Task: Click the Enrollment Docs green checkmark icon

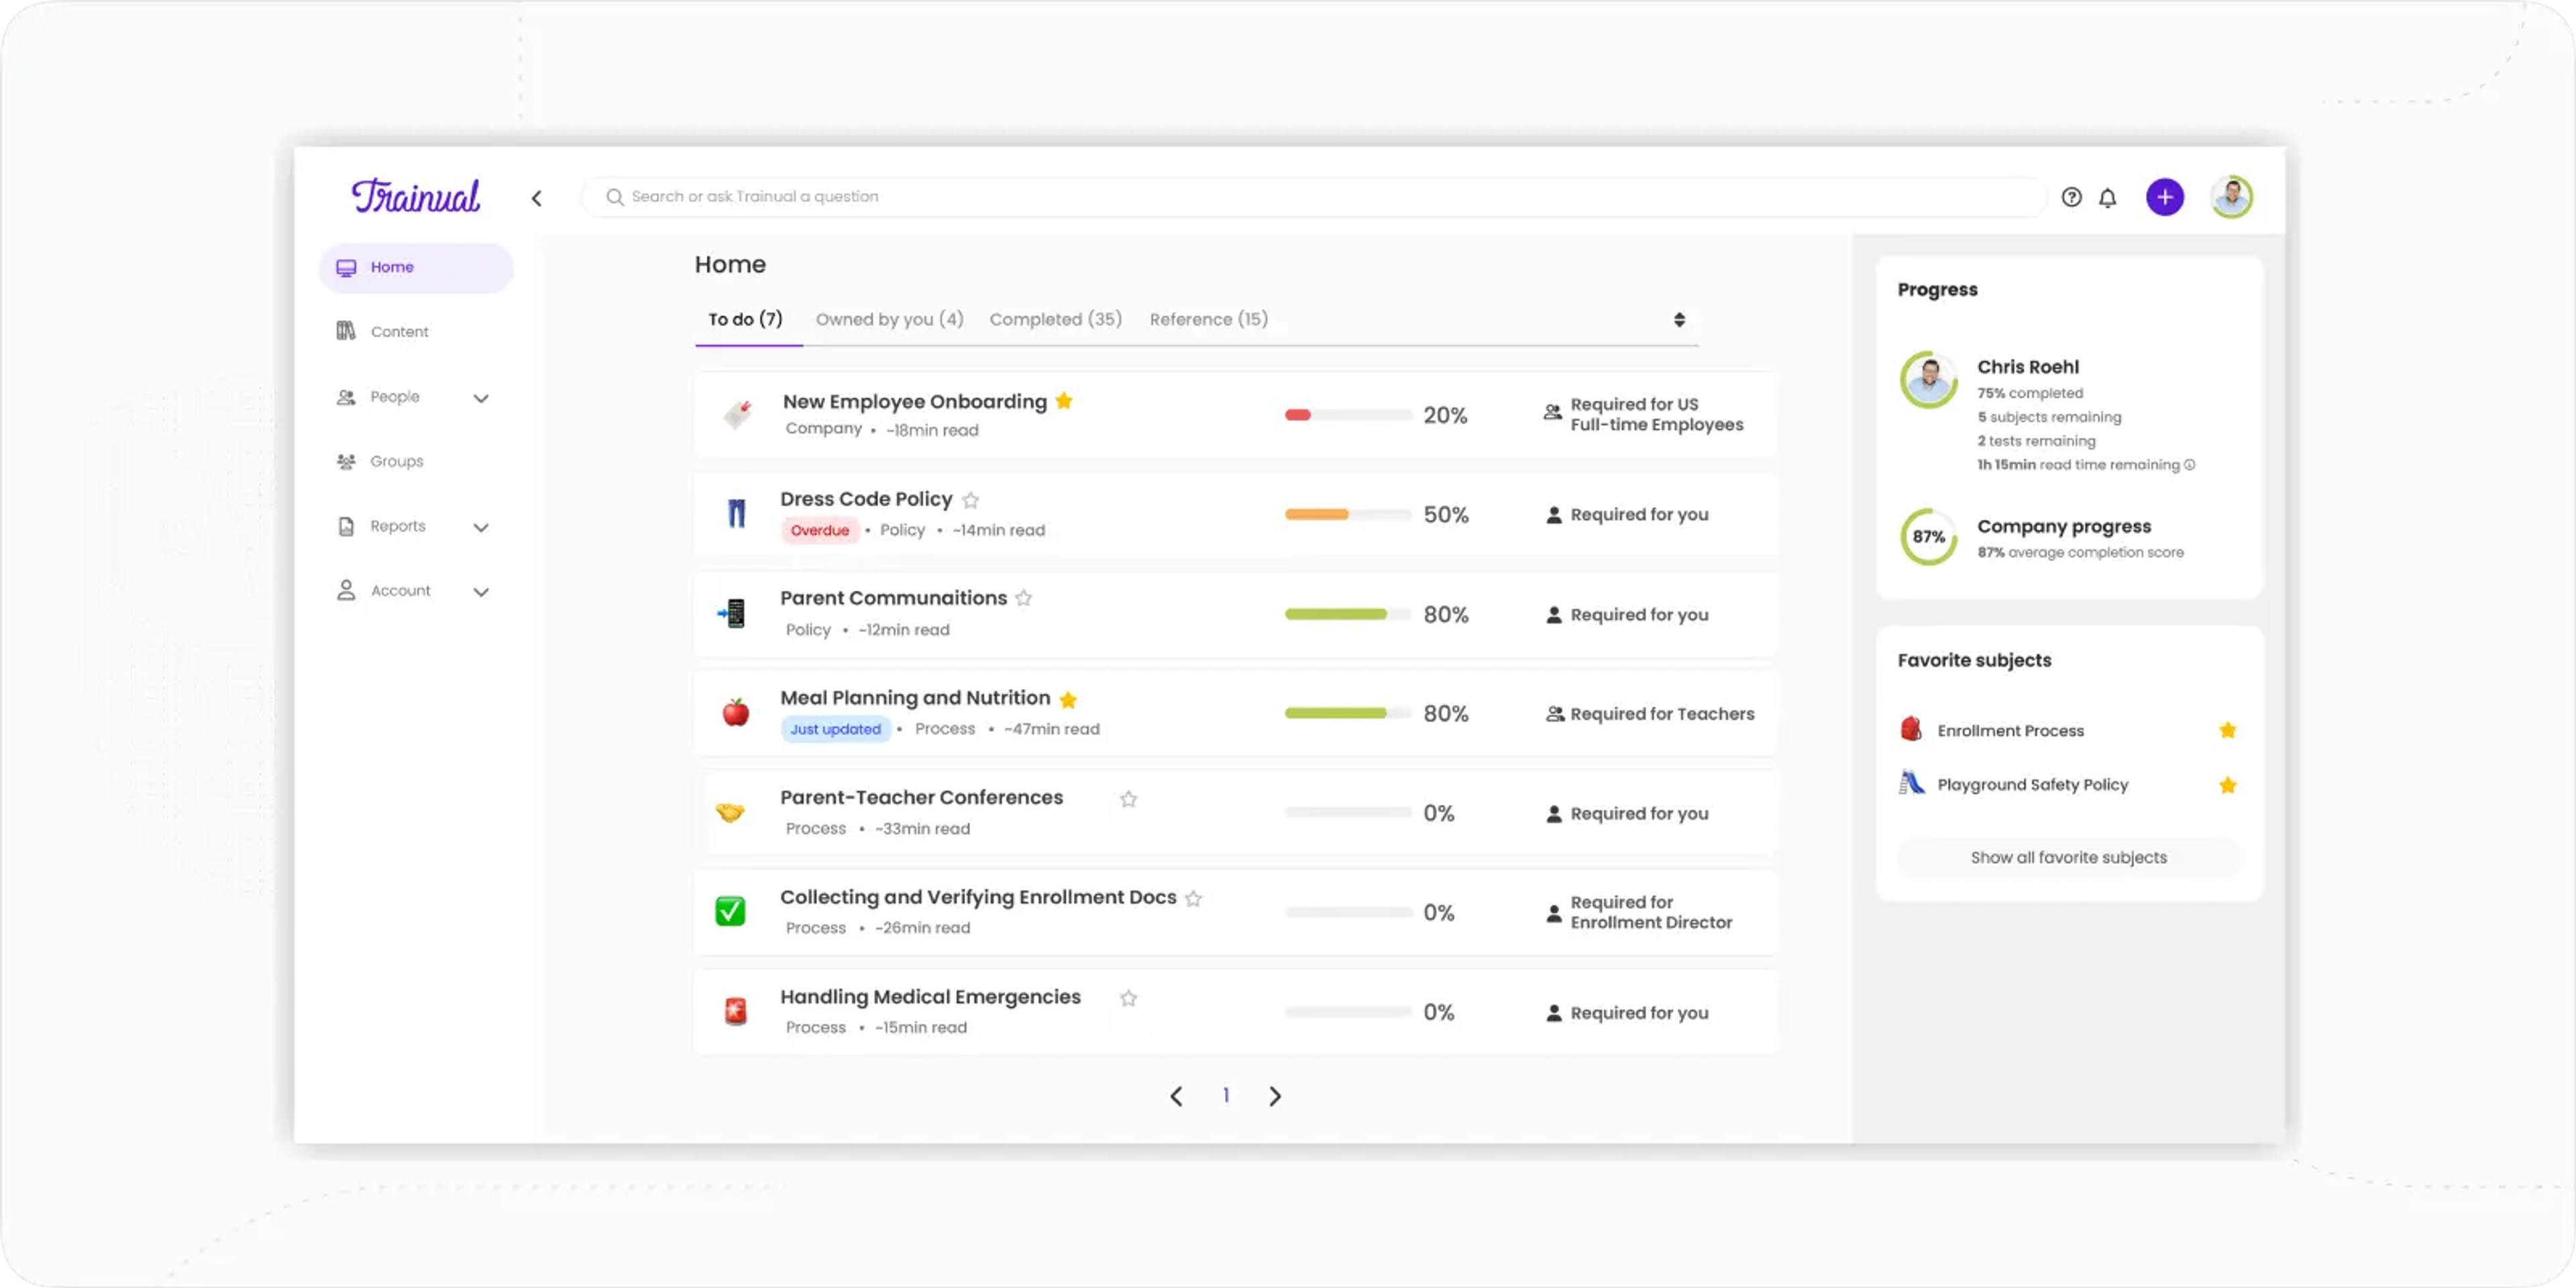Action: [730, 911]
